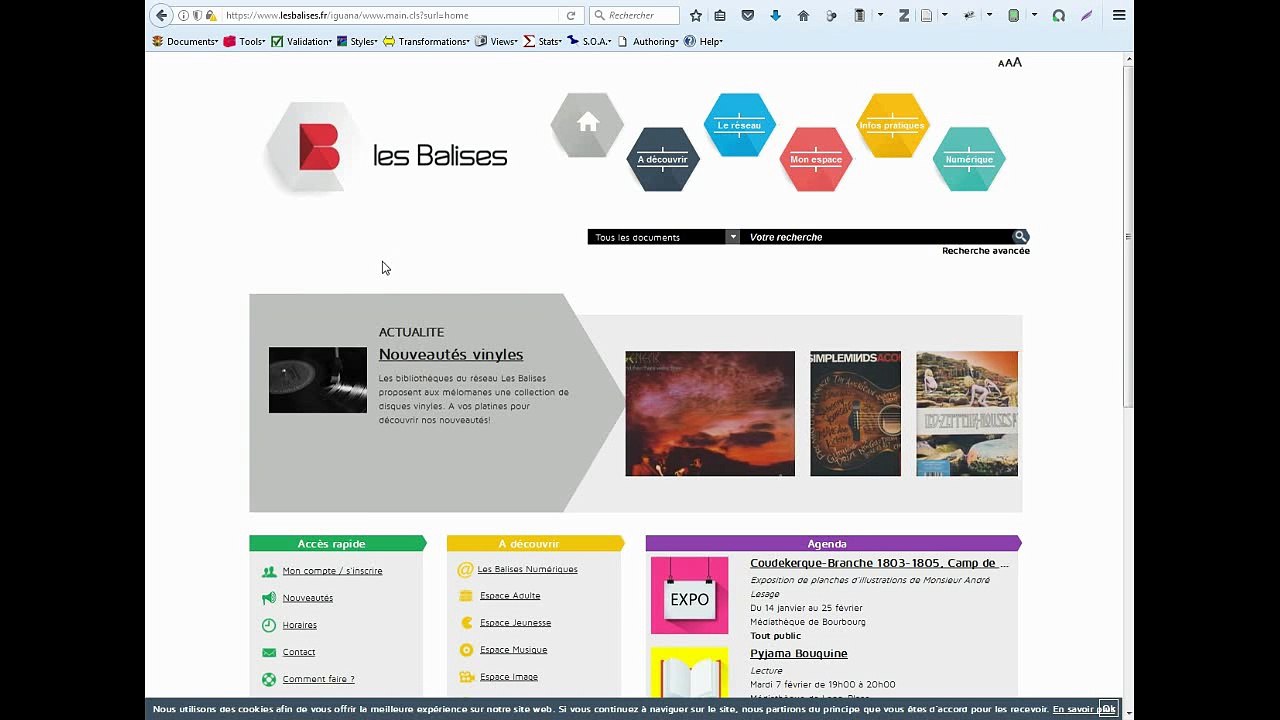
Task: Click the 'Horaires' quick access link
Action: point(300,625)
